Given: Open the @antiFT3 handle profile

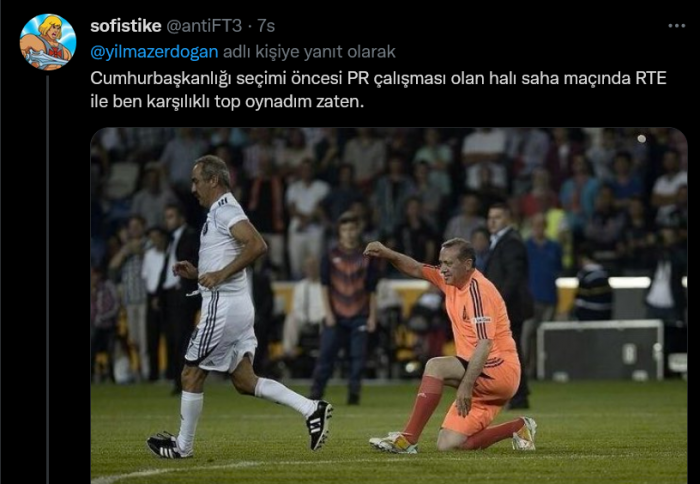Looking at the screenshot, I should pyautogui.click(x=204, y=26).
